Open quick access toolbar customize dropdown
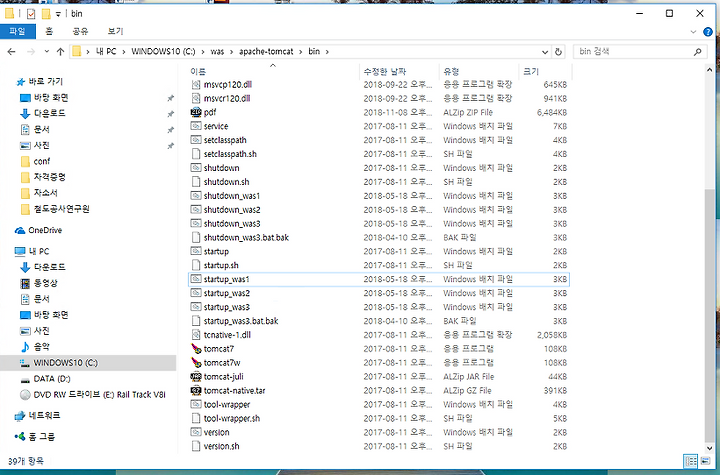Screen dimensions: 720x475 [58, 14]
